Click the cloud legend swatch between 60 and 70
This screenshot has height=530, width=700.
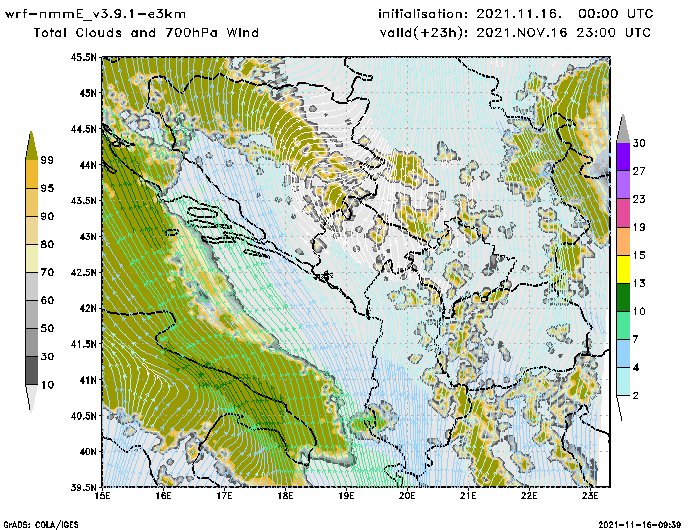(32, 287)
